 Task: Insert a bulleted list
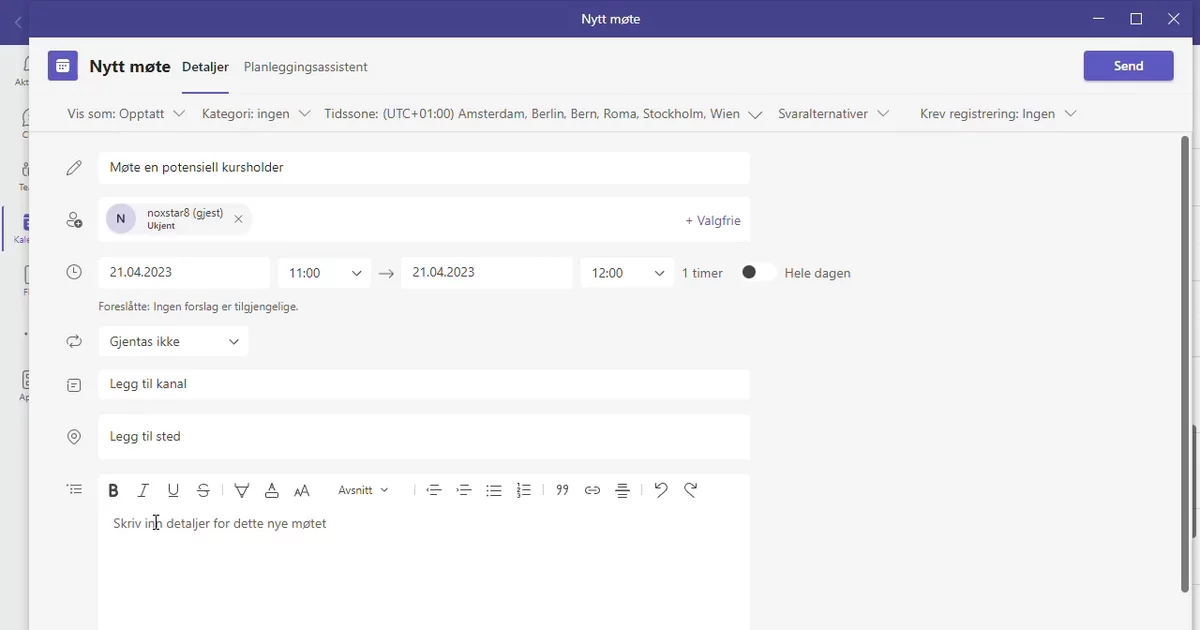click(x=493, y=490)
